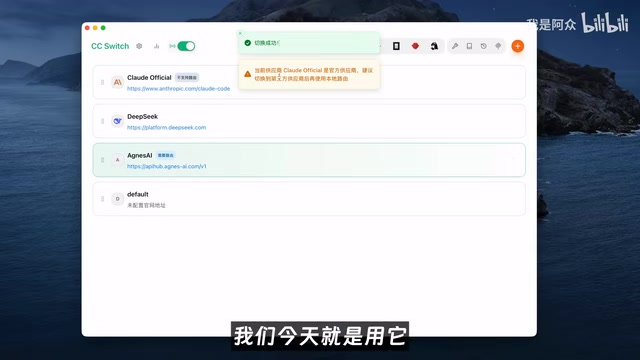
Task: Select the black figure app icon
Action: 434,46
